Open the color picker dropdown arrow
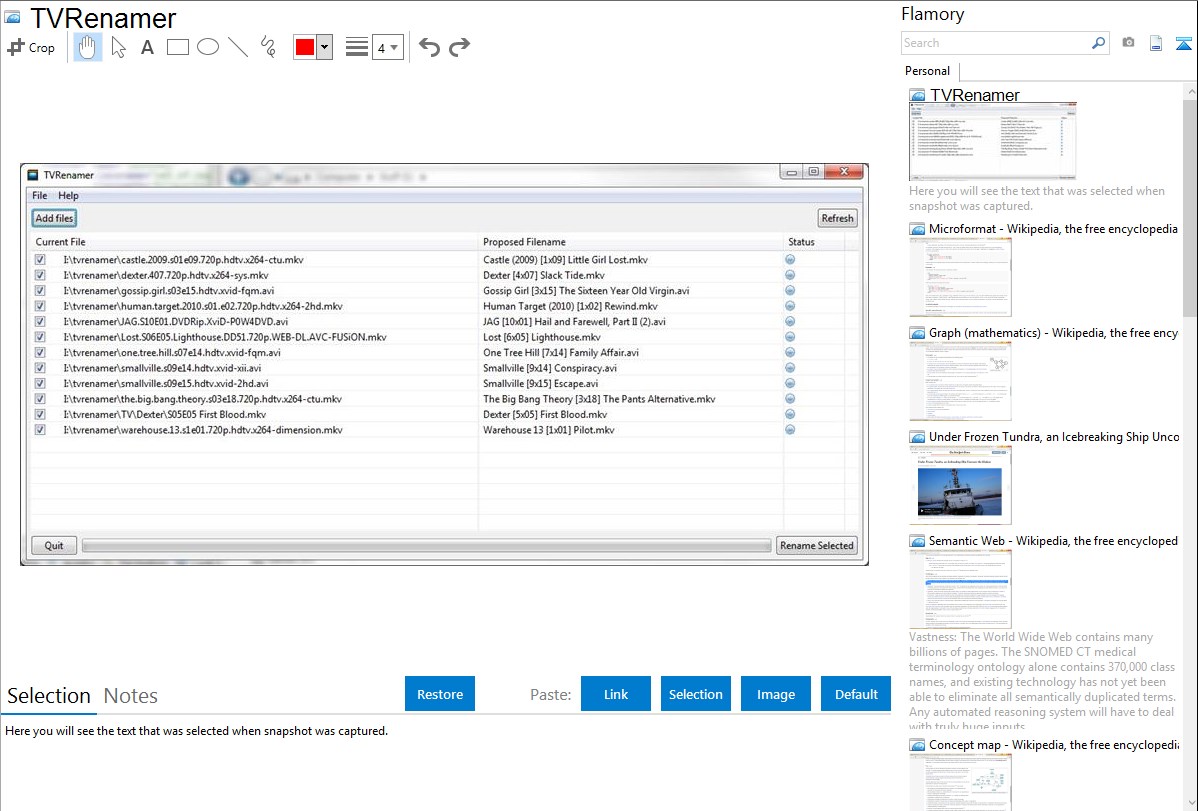Viewport: 1198px width, 811px height. pyautogui.click(x=324, y=47)
